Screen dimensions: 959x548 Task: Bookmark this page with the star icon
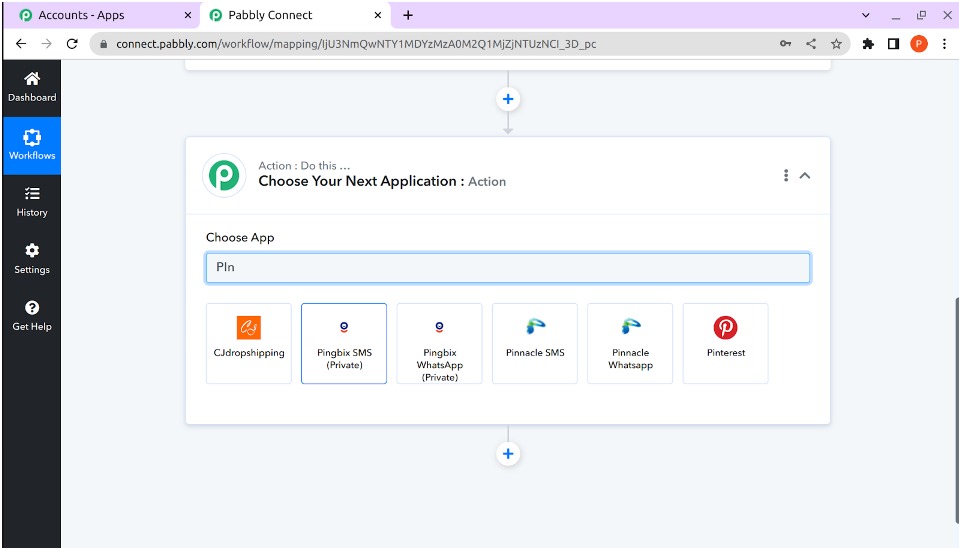click(836, 44)
